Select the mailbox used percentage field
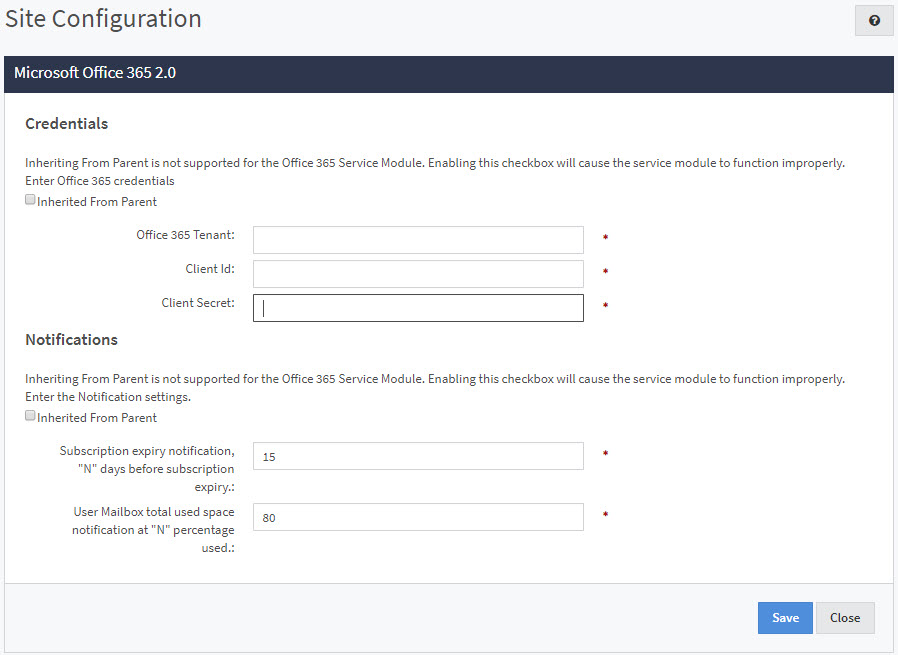The width and height of the screenshot is (898, 655). click(x=418, y=517)
